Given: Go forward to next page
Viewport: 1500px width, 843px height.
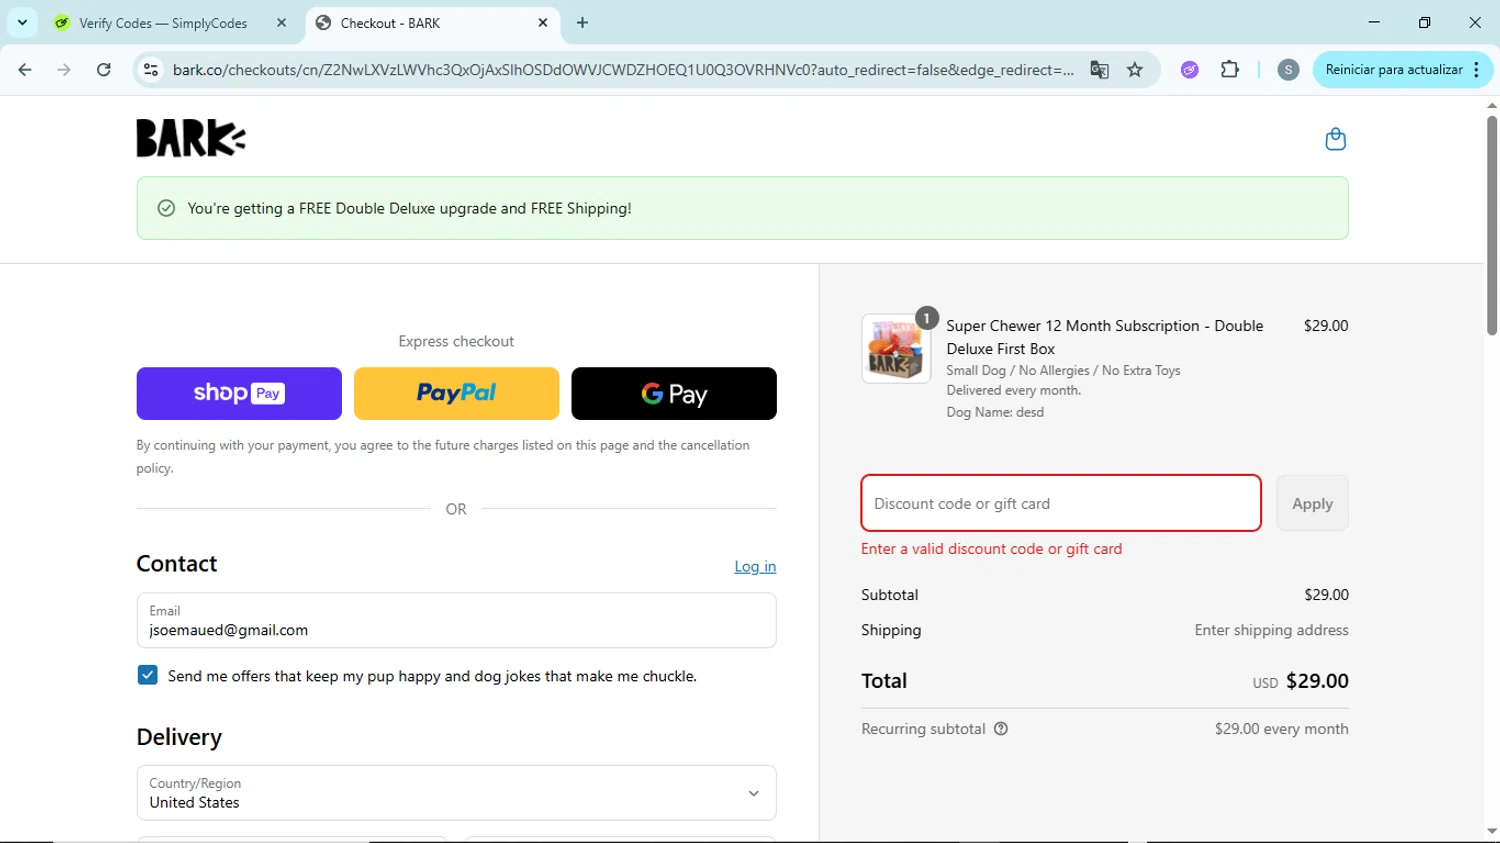Looking at the screenshot, I should coord(64,70).
